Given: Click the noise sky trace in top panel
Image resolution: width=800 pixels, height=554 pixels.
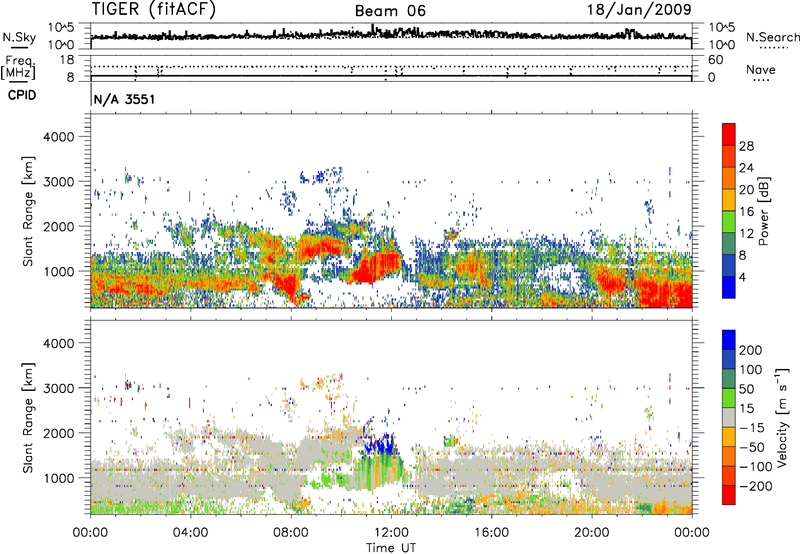Looking at the screenshot, I should [x=391, y=35].
